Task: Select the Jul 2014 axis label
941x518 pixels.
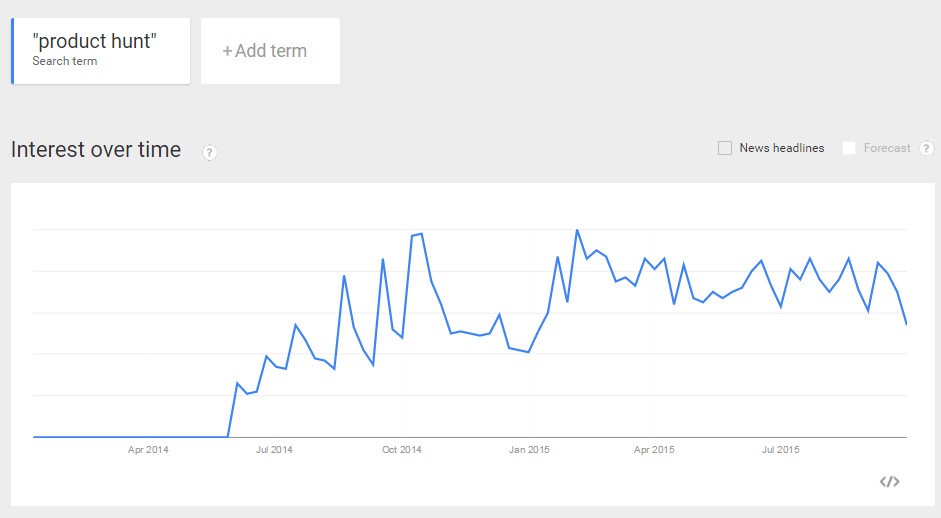Action: (x=274, y=450)
